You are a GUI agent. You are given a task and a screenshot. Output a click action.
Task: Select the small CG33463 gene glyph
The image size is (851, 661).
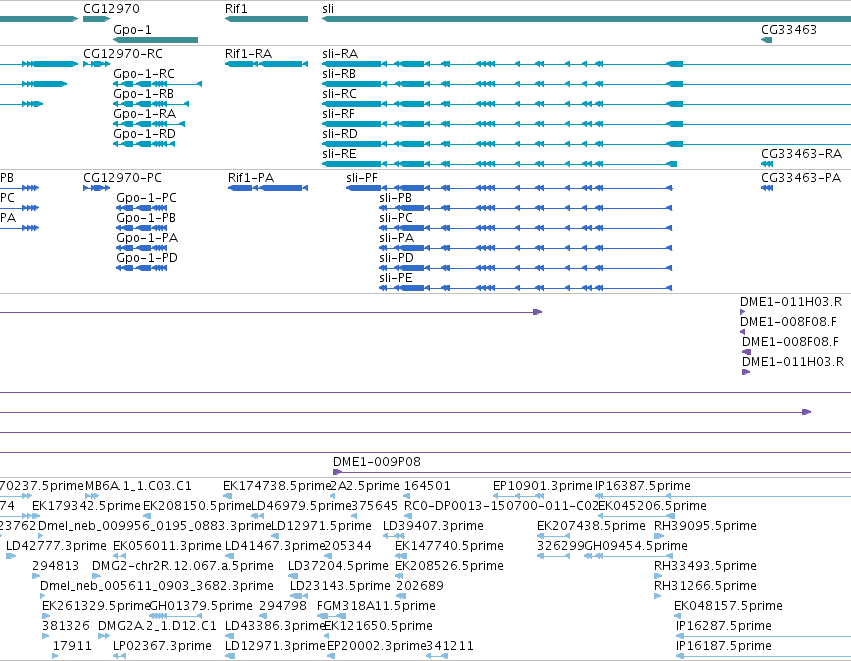[766, 40]
